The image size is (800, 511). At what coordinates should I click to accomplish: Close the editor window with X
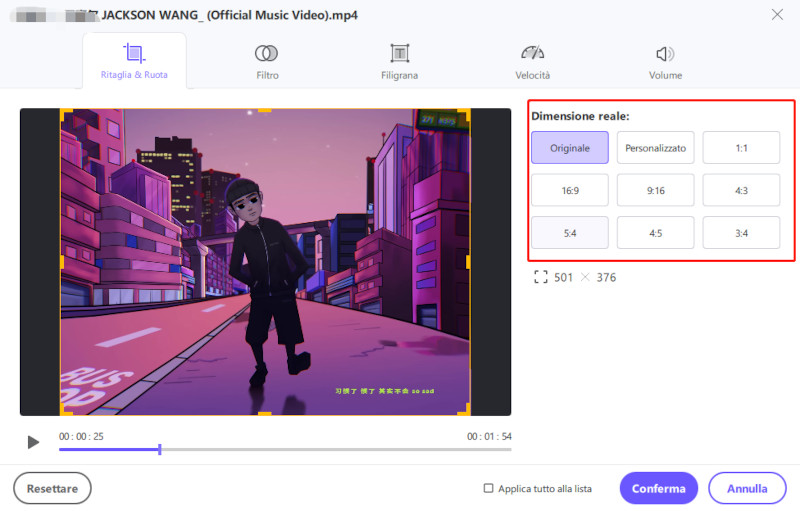pos(777,14)
